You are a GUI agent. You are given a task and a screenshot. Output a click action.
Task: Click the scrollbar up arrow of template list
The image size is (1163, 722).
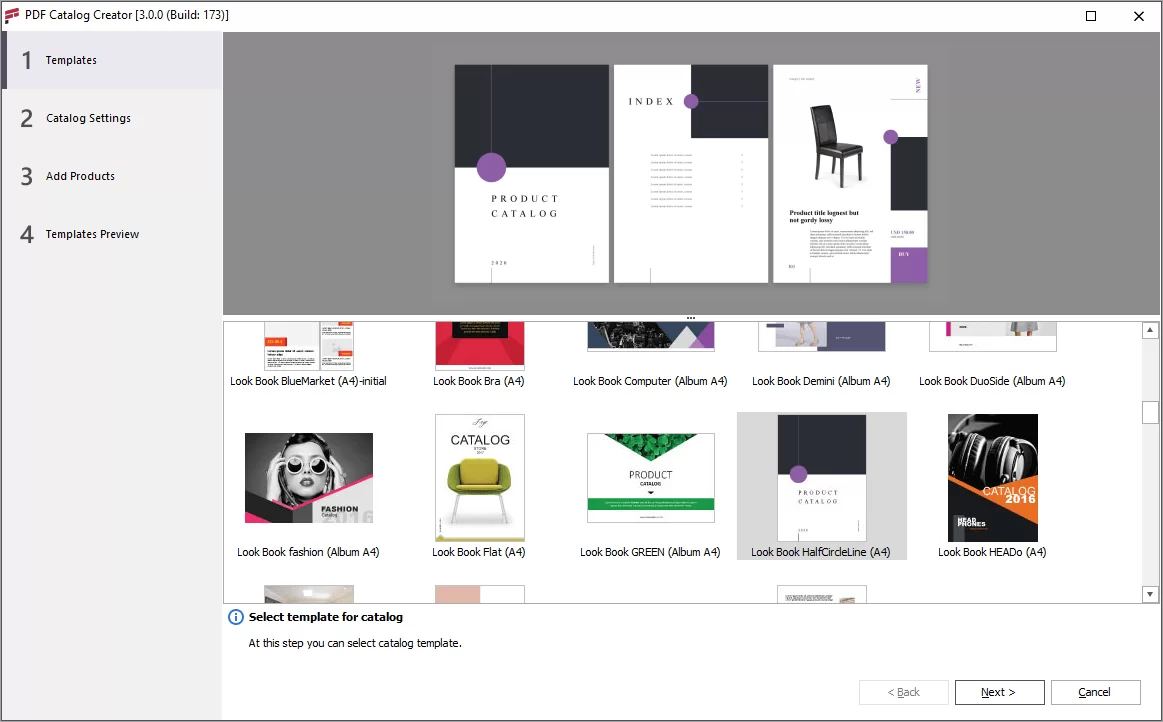(1147, 328)
